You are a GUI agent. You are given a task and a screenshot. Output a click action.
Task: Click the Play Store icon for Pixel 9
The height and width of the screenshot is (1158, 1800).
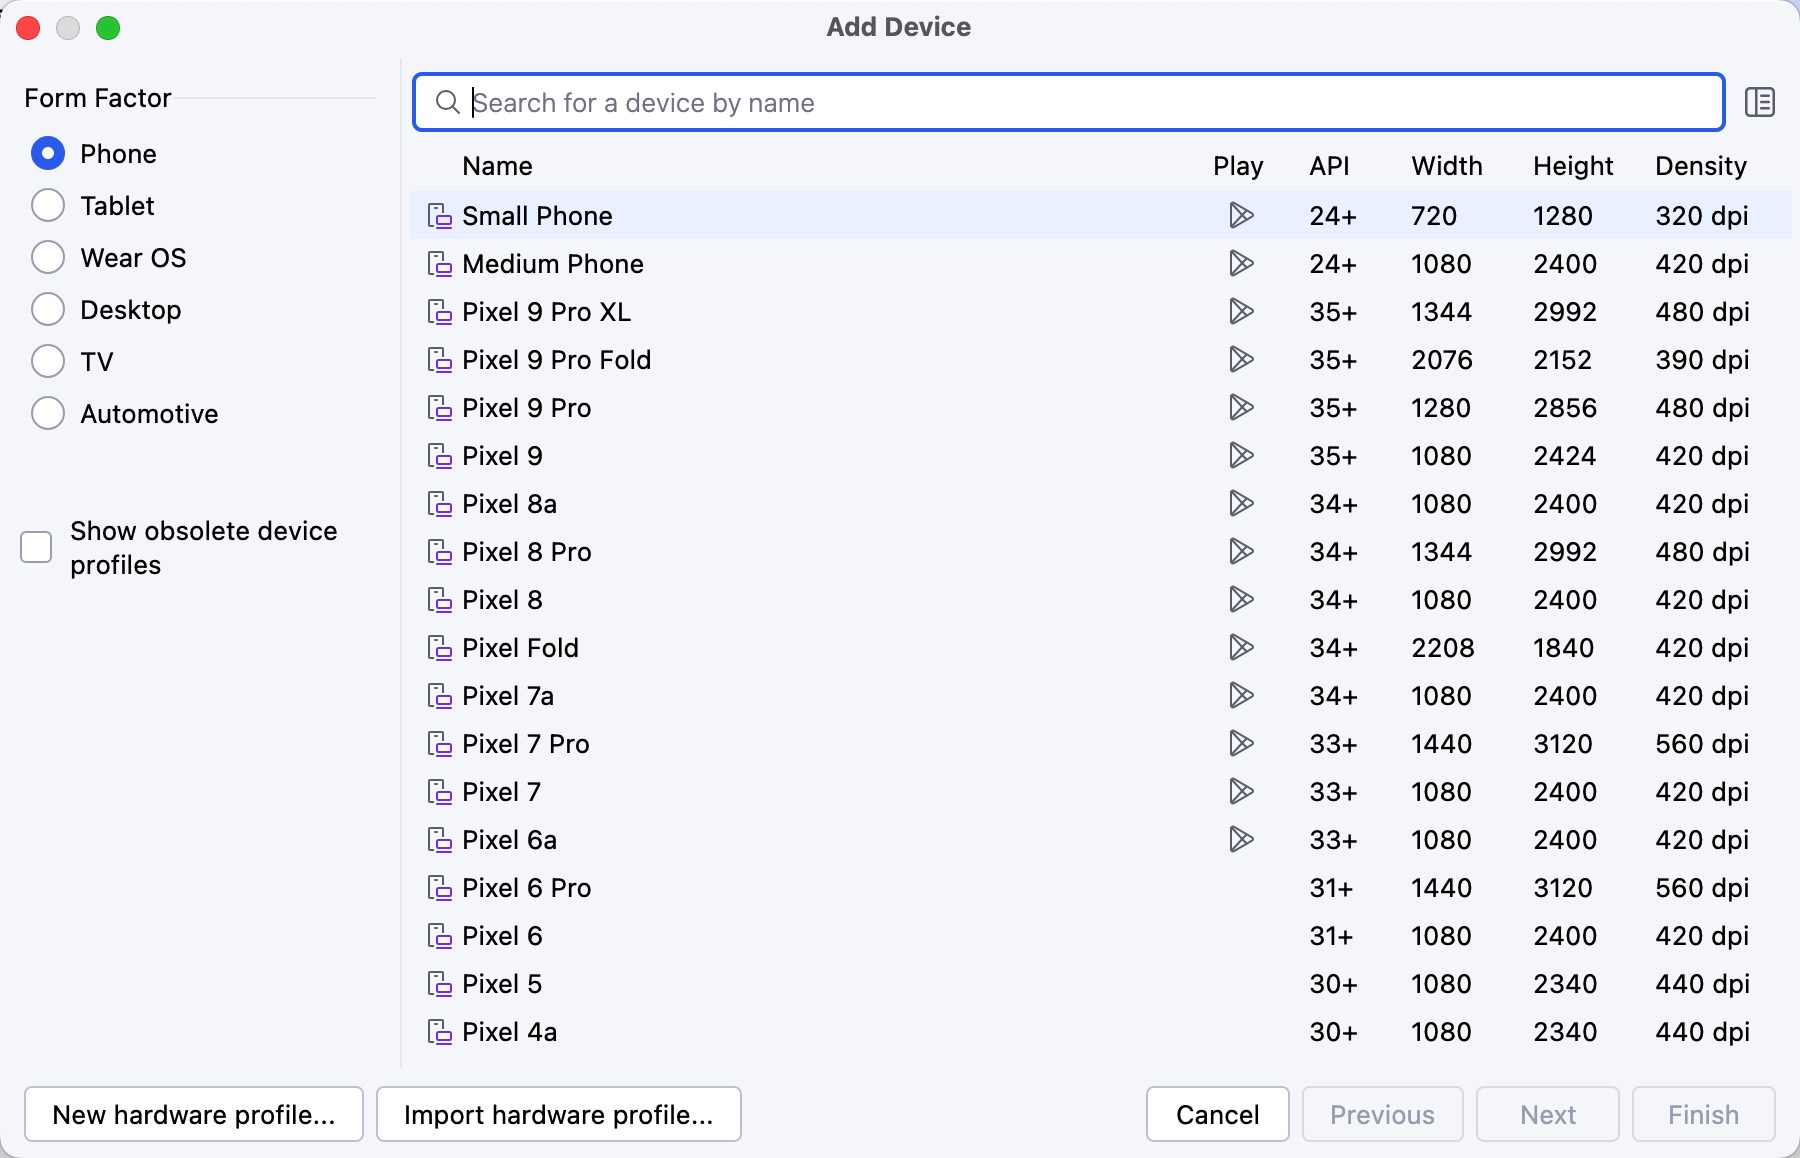1241,455
